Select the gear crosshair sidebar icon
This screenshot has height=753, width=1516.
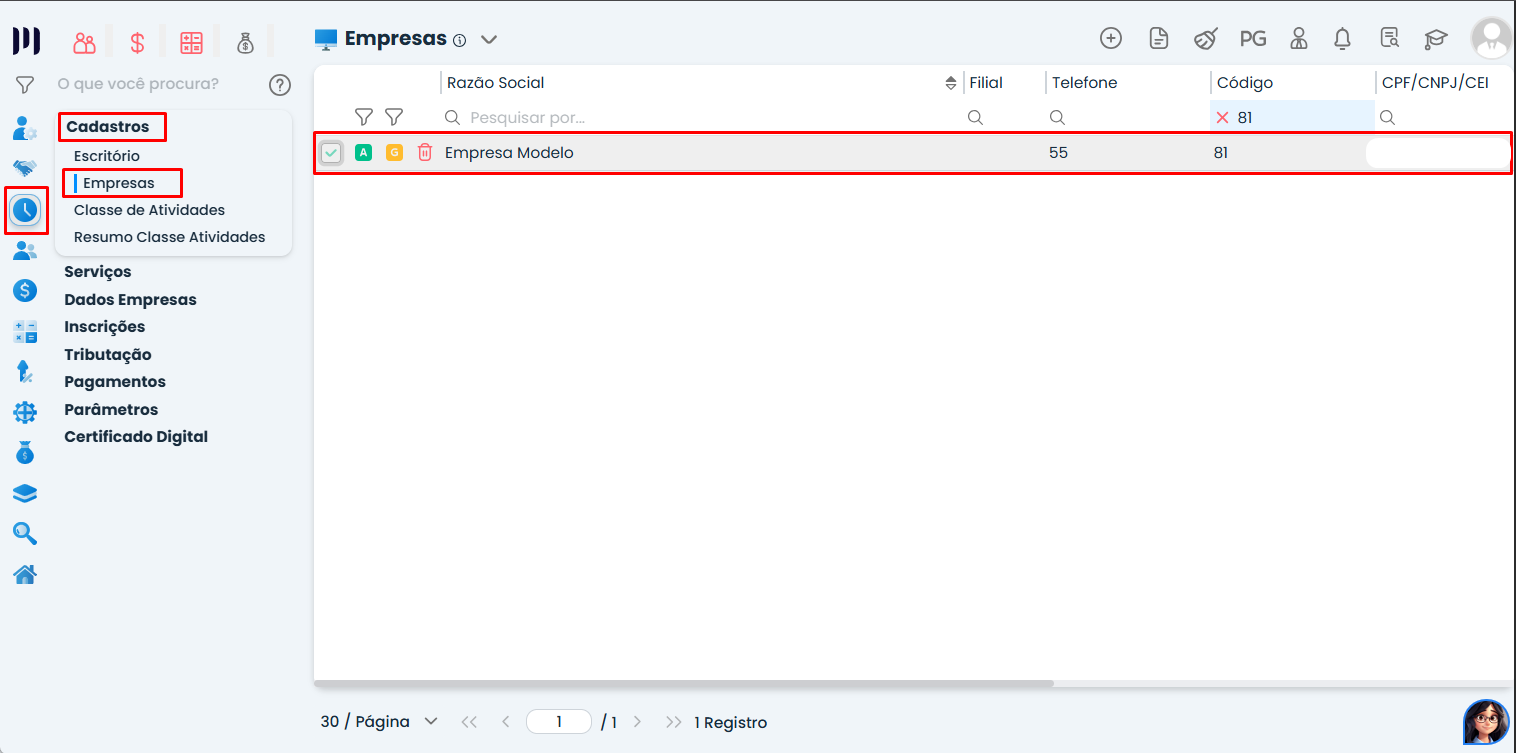coord(25,412)
